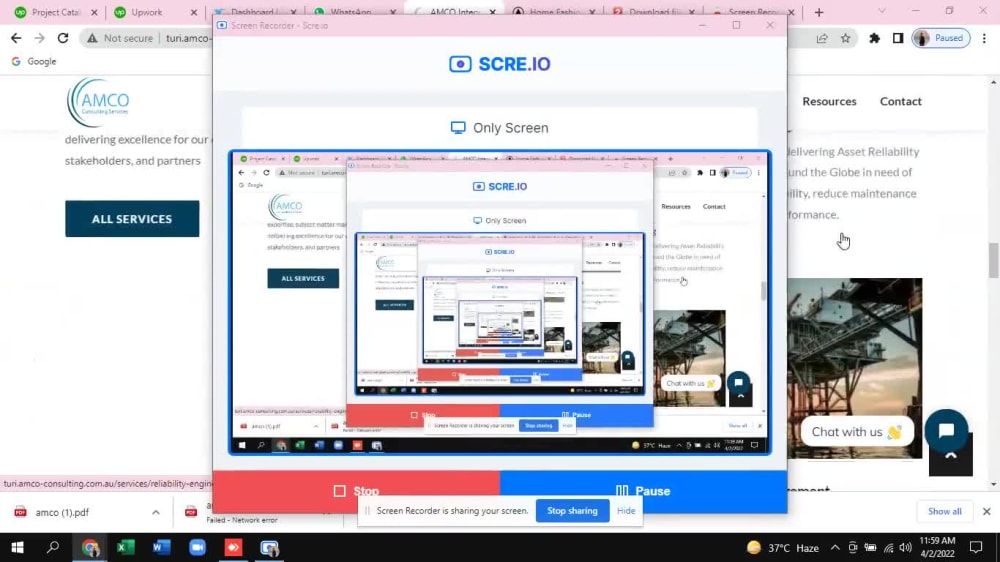Go back in browser
This screenshot has height=562, width=1000.
click(x=16, y=38)
